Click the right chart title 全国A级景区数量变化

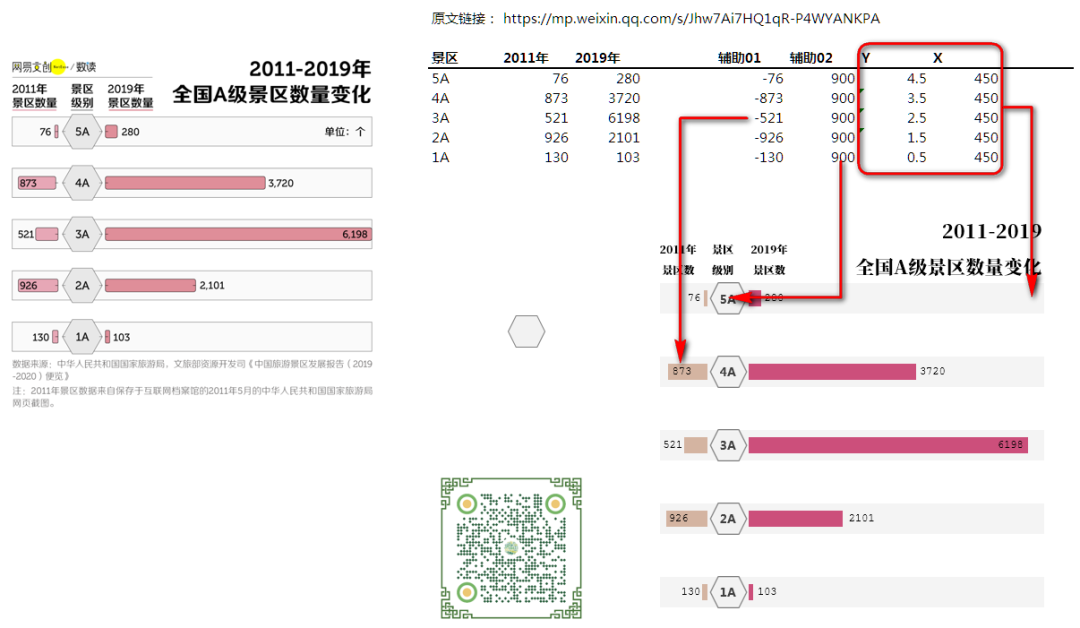tap(948, 267)
